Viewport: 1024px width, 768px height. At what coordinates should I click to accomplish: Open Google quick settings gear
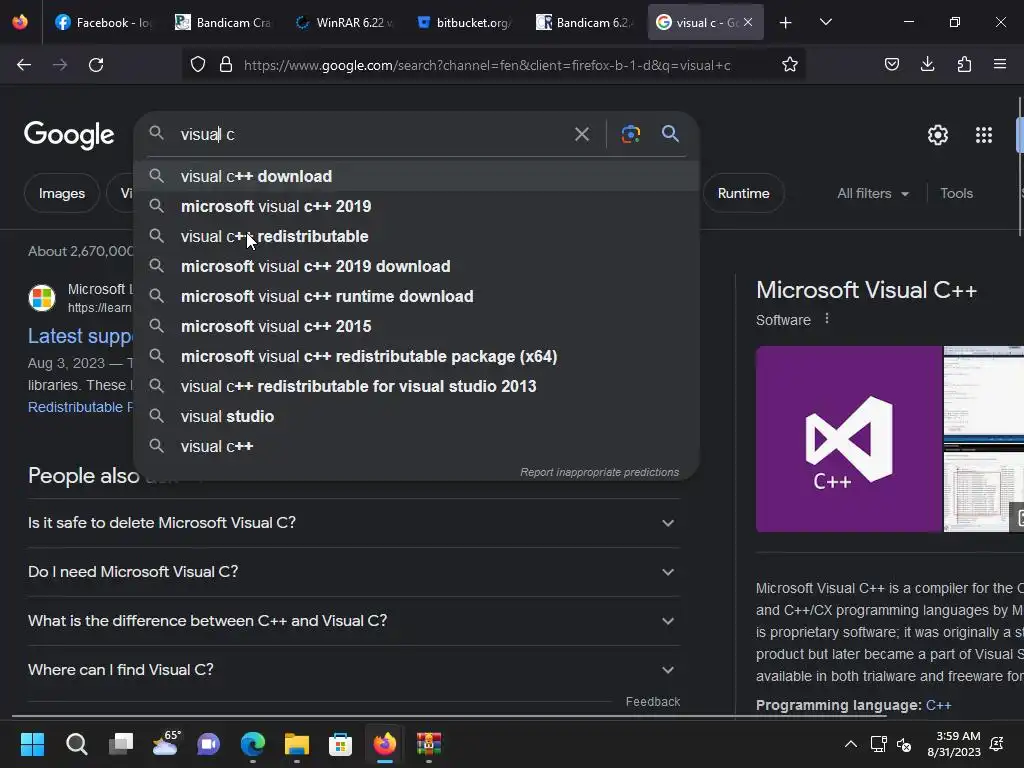(x=938, y=135)
